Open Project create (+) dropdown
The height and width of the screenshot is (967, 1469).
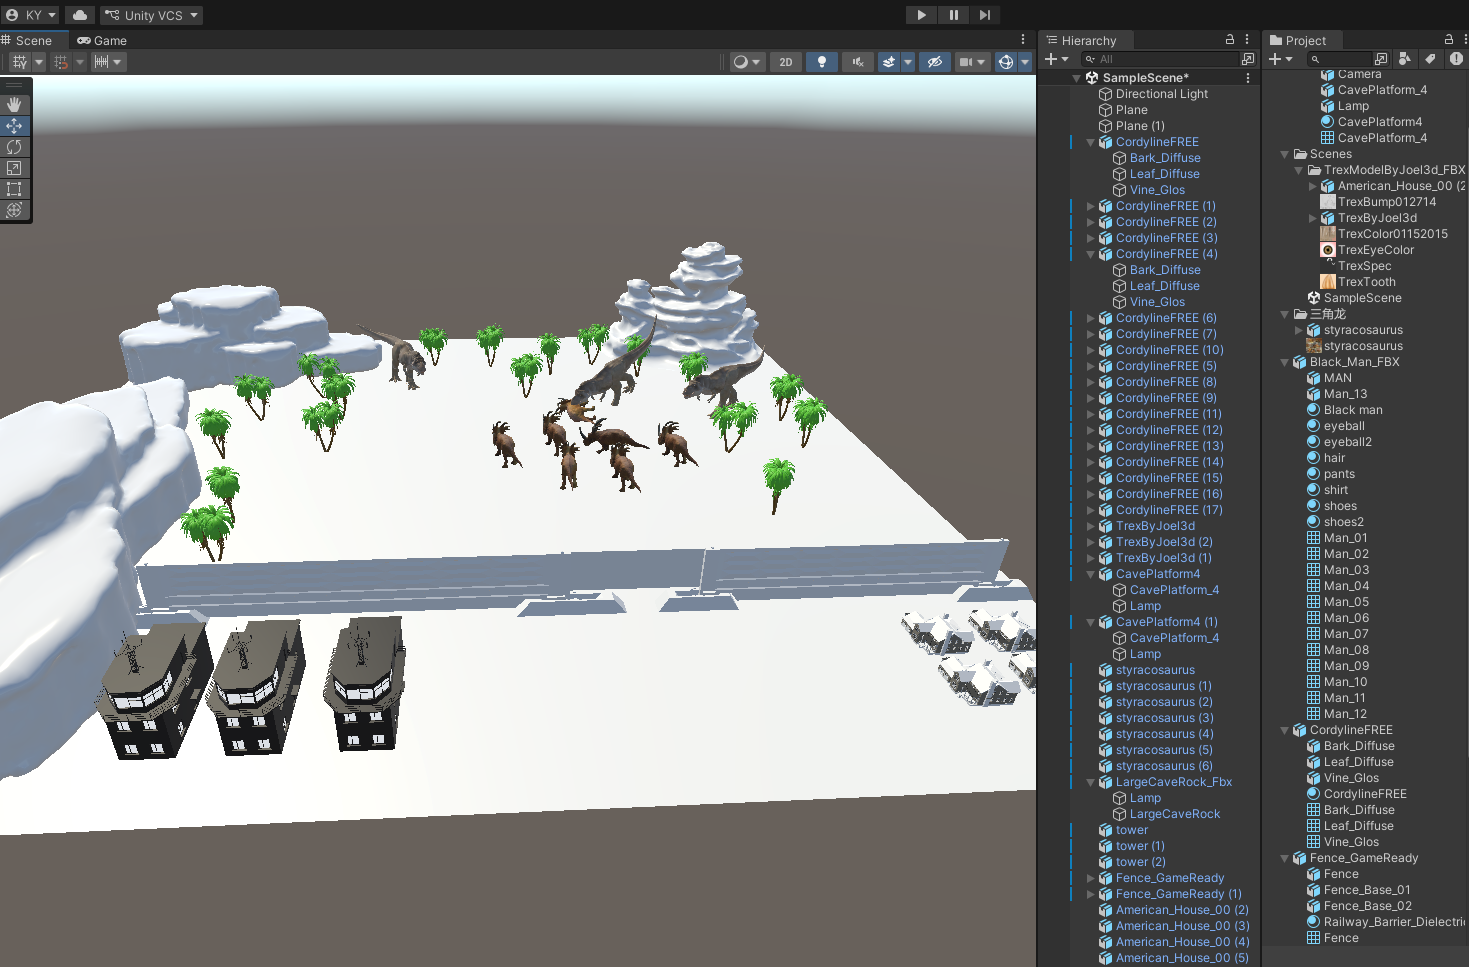point(1281,59)
